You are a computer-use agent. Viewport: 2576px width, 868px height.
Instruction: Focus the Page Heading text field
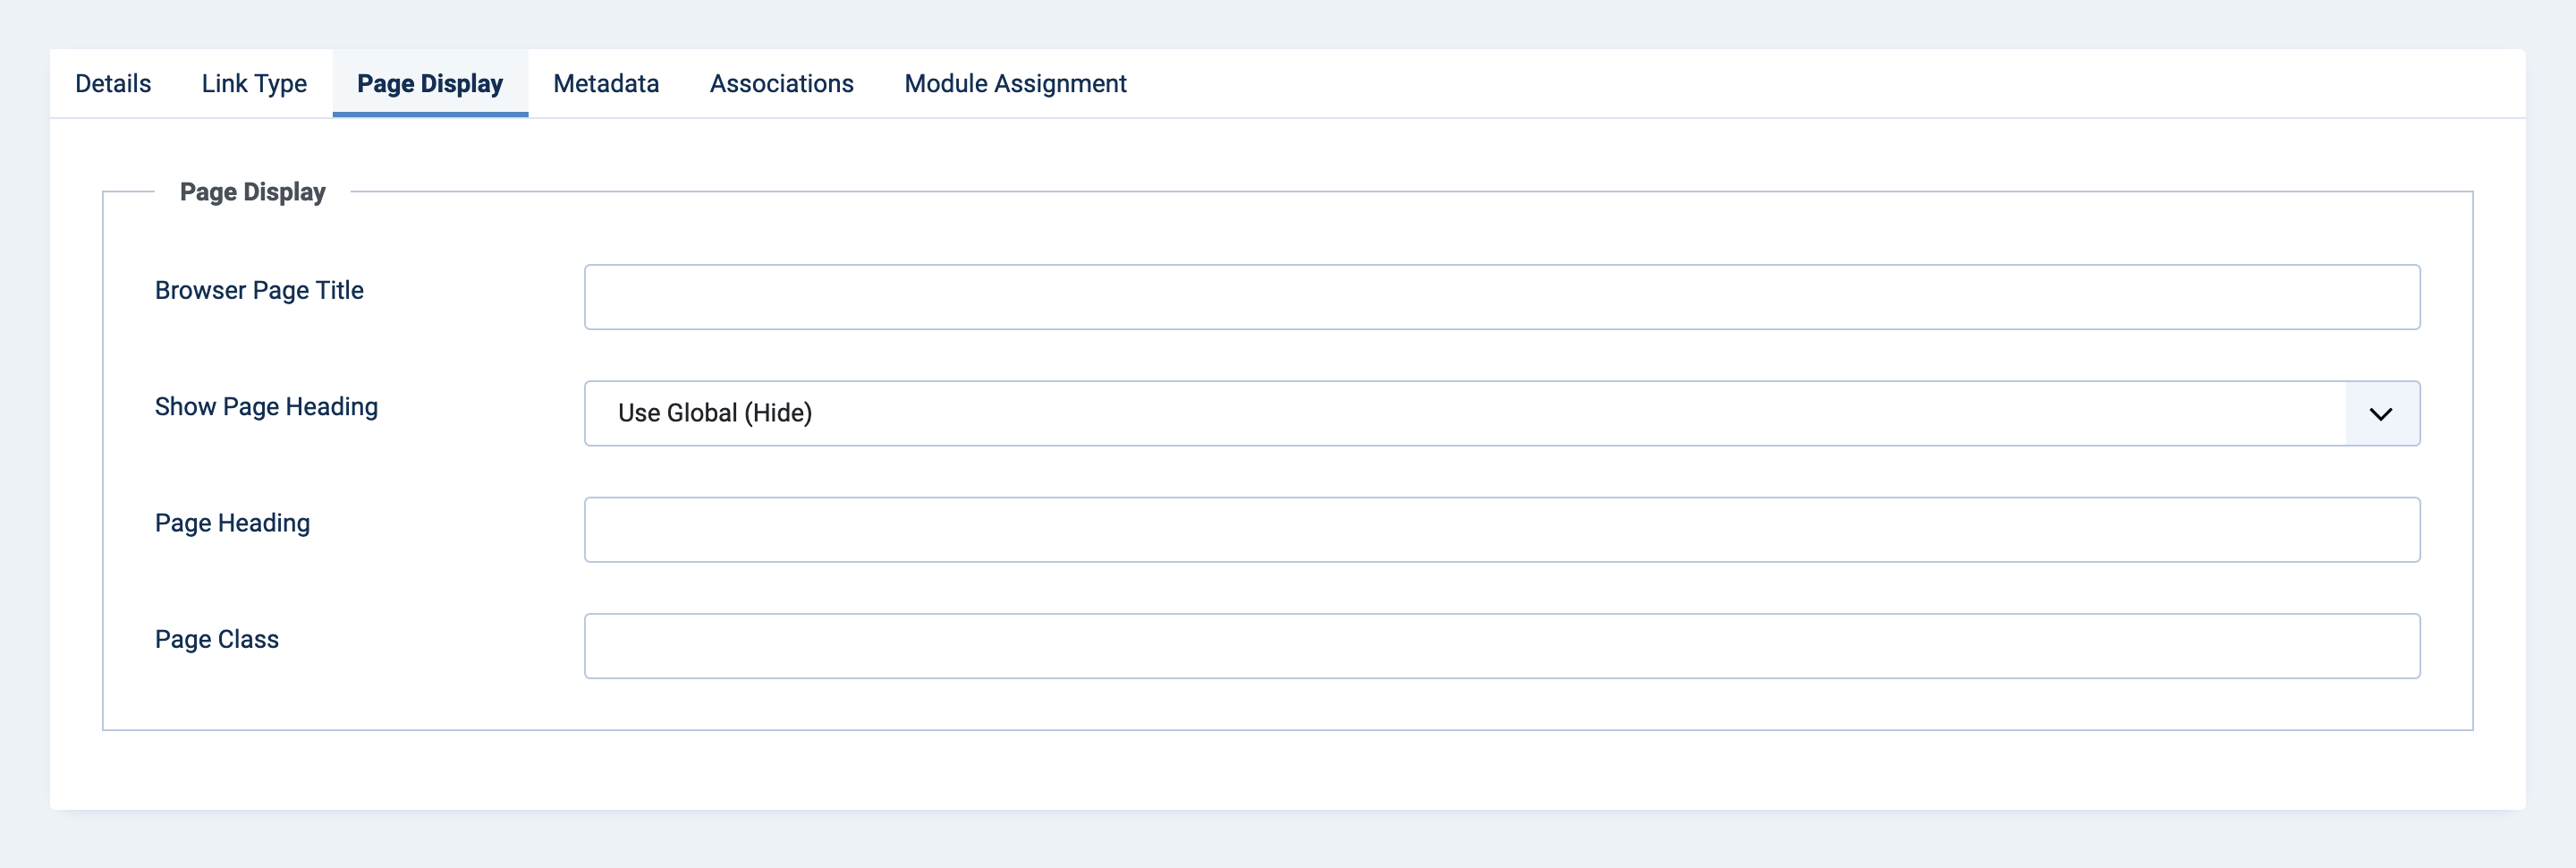click(1501, 530)
